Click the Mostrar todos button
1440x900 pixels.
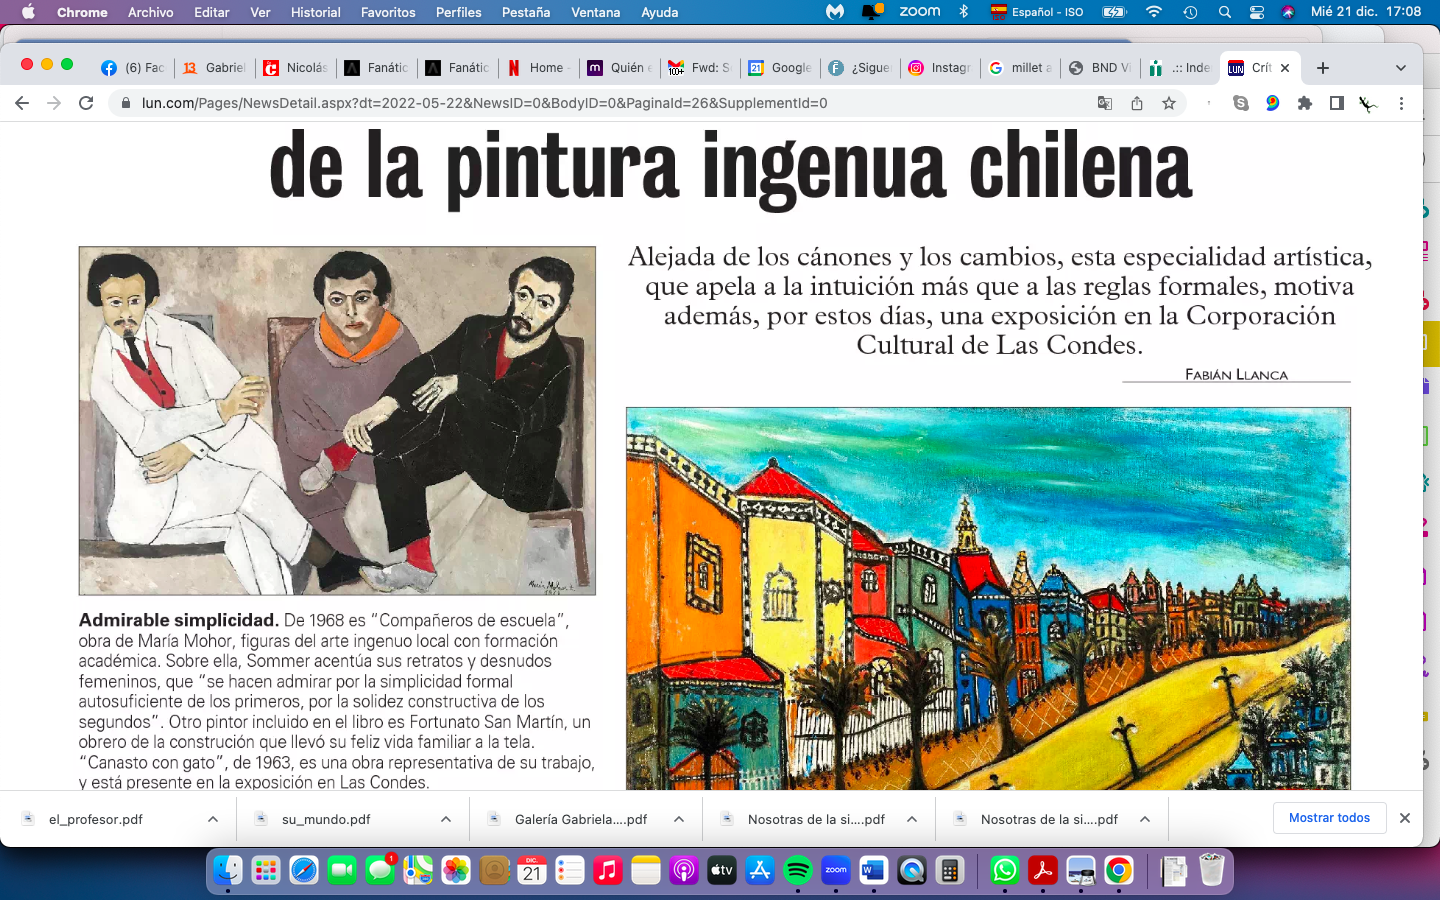[x=1329, y=818]
